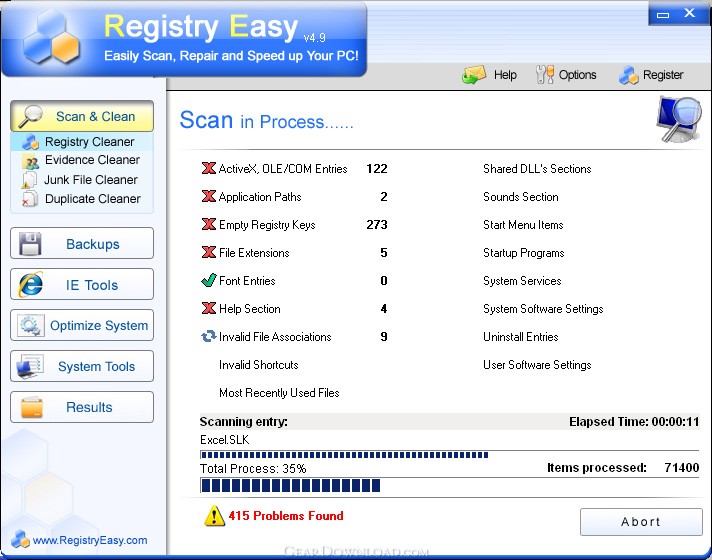
Task: Click the count 273 for Empty Registry Keys
Action: pos(377,224)
